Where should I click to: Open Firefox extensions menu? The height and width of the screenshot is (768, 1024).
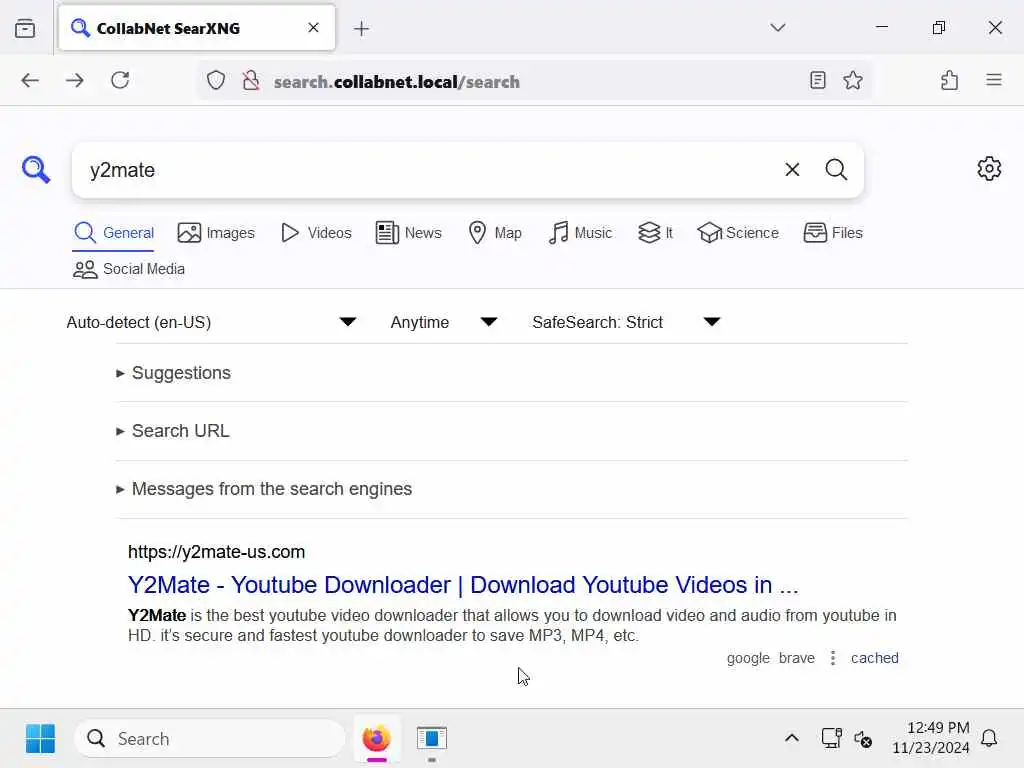pos(950,80)
